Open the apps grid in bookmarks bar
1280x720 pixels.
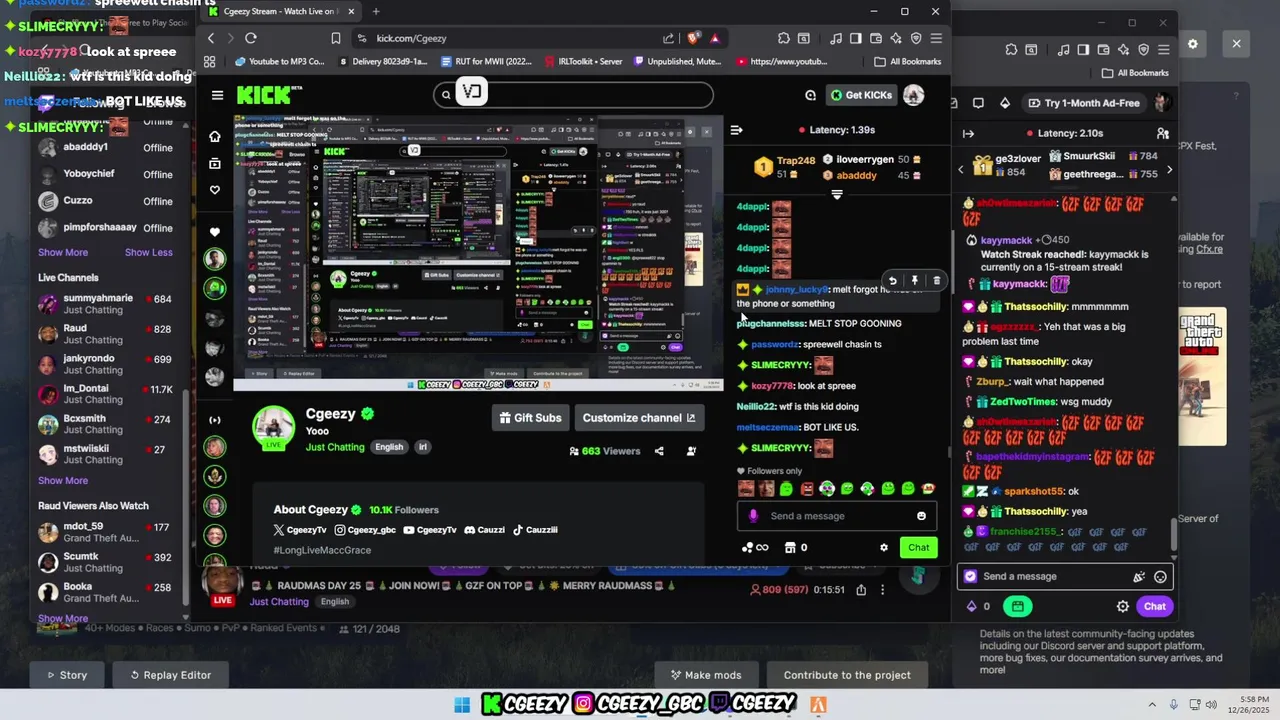pyautogui.click(x=209, y=61)
